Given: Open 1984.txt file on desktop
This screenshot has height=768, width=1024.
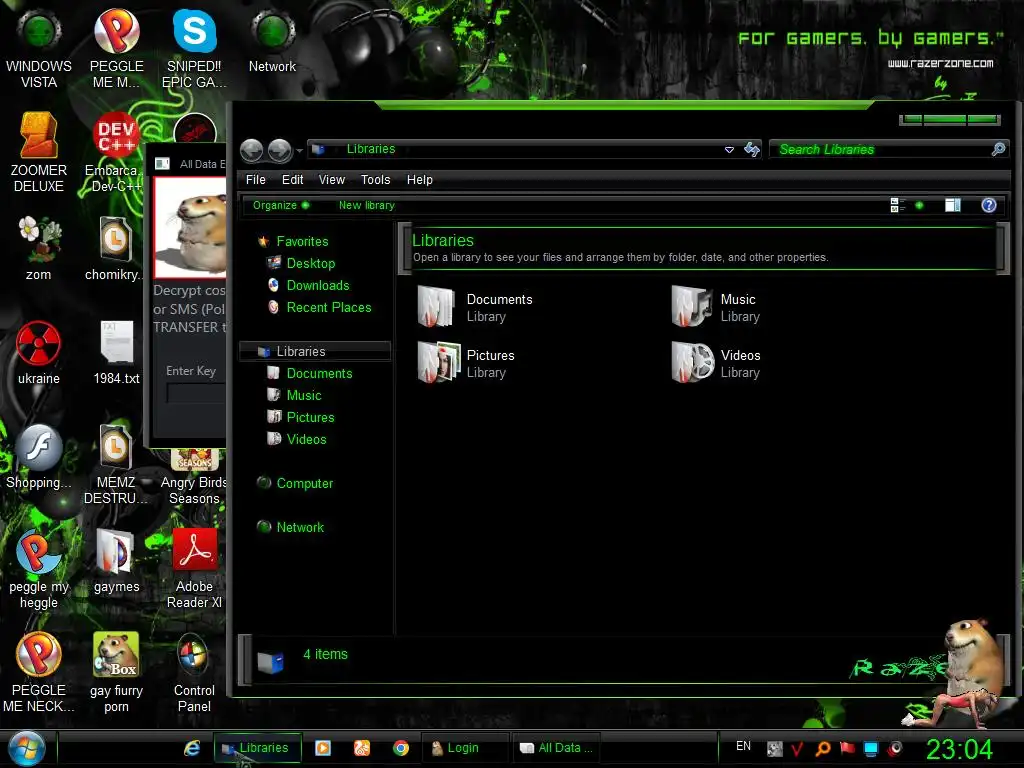Looking at the screenshot, I should click(116, 353).
